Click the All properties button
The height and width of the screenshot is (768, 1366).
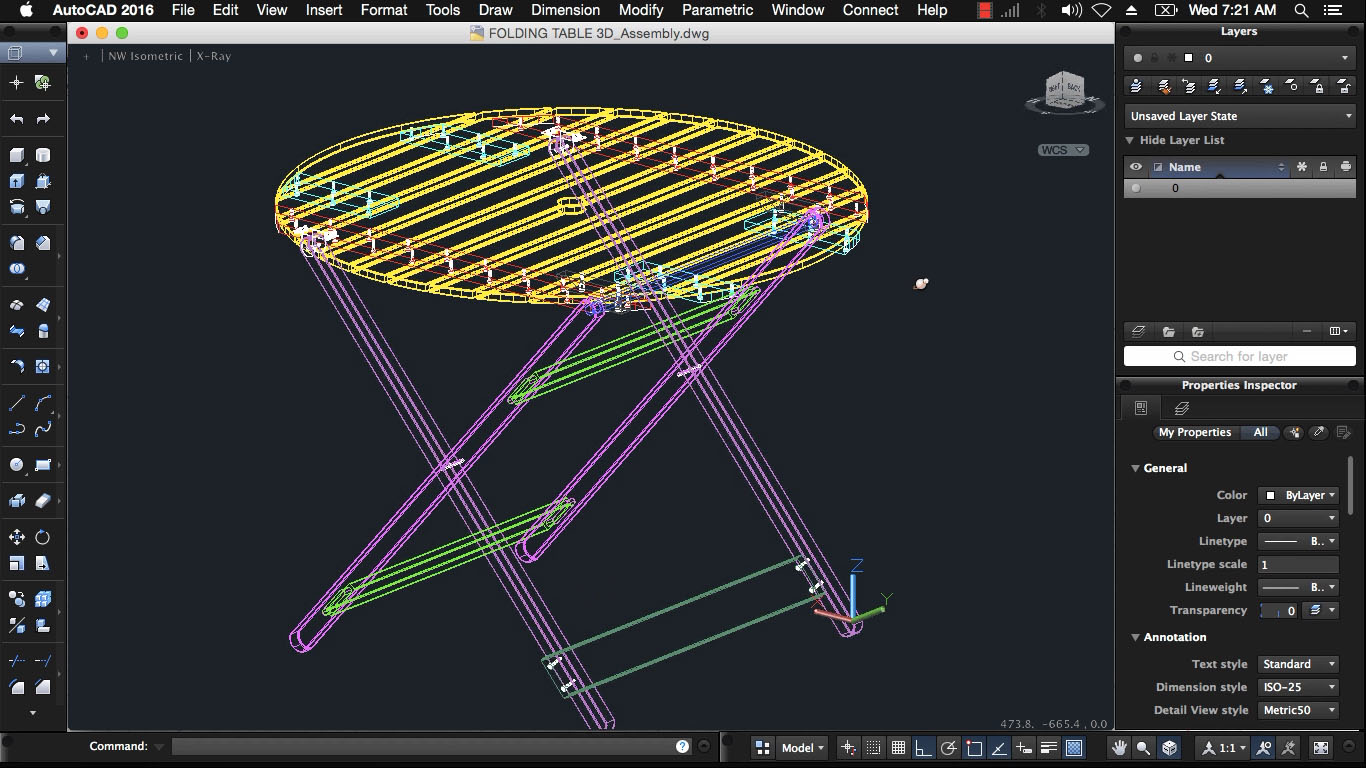pyautogui.click(x=1260, y=433)
